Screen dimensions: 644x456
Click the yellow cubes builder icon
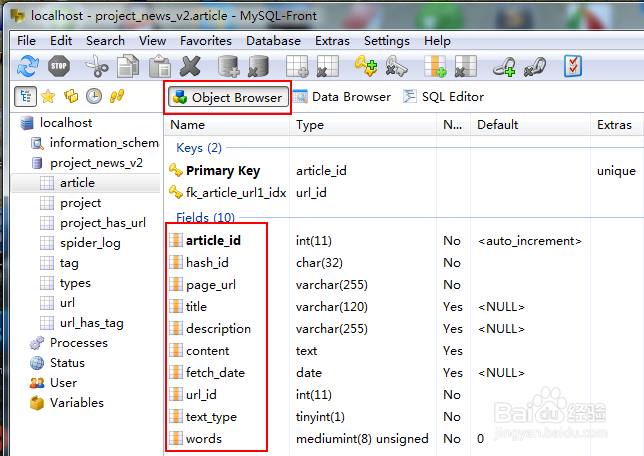coord(71,96)
